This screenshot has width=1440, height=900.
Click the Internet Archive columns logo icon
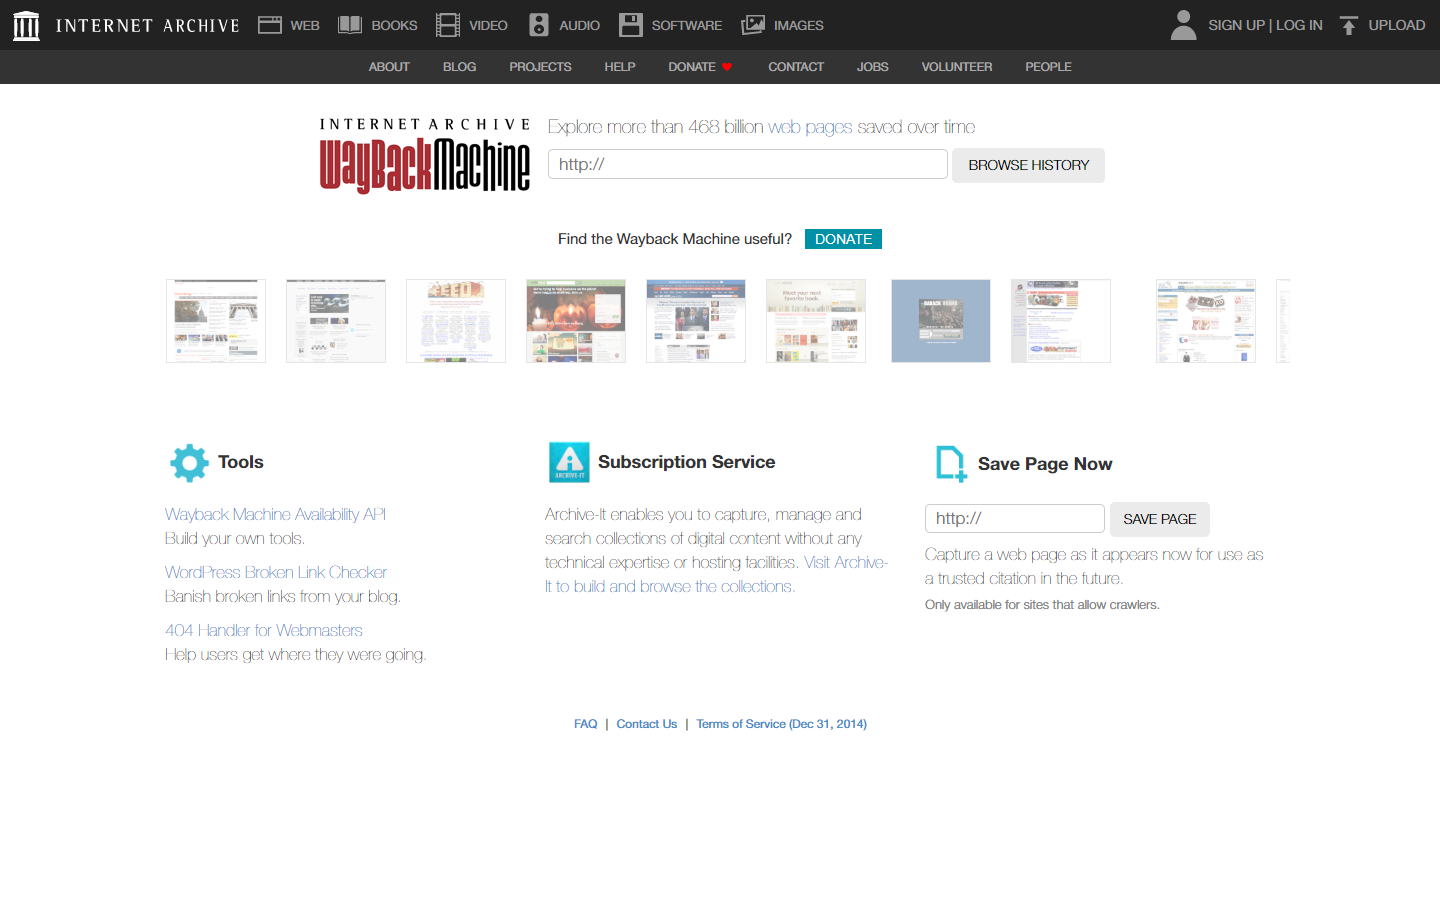point(27,25)
